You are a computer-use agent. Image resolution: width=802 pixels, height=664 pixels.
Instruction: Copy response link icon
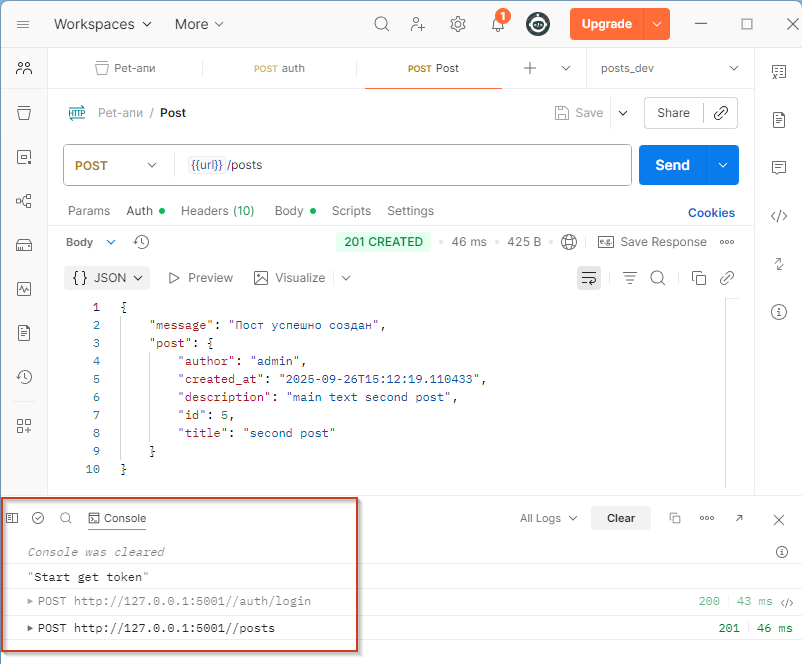pos(727,278)
